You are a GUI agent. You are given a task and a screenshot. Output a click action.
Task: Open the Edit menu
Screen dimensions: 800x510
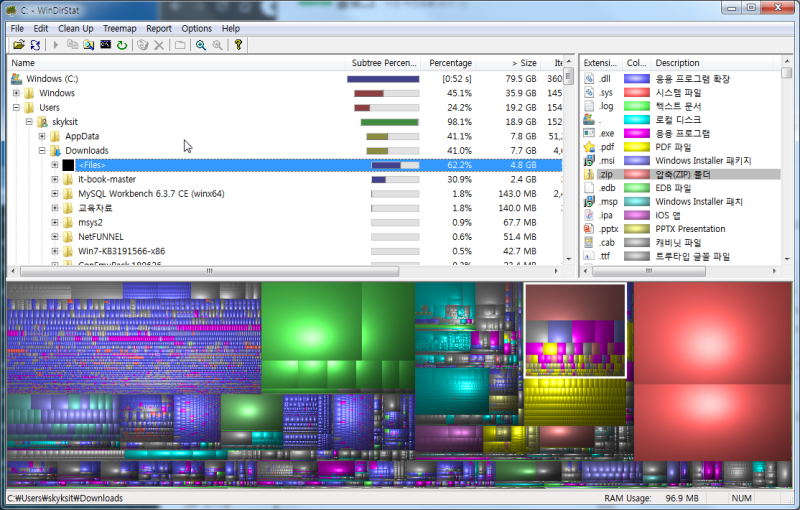(41, 29)
